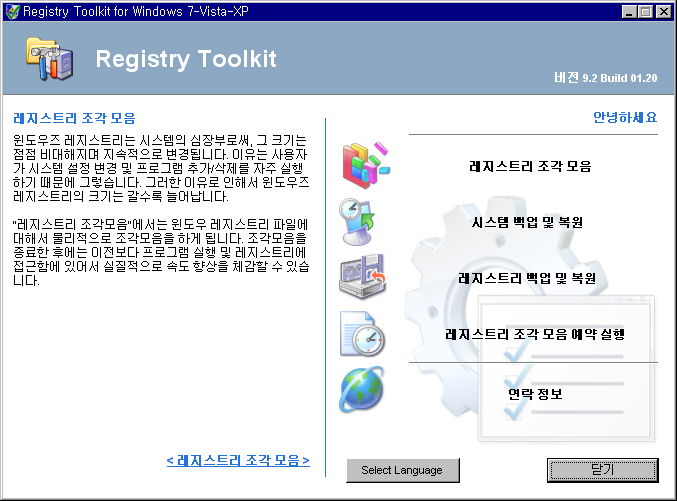Open the scheduled defrag document clock icon
This screenshot has width=677, height=501.
click(362, 334)
